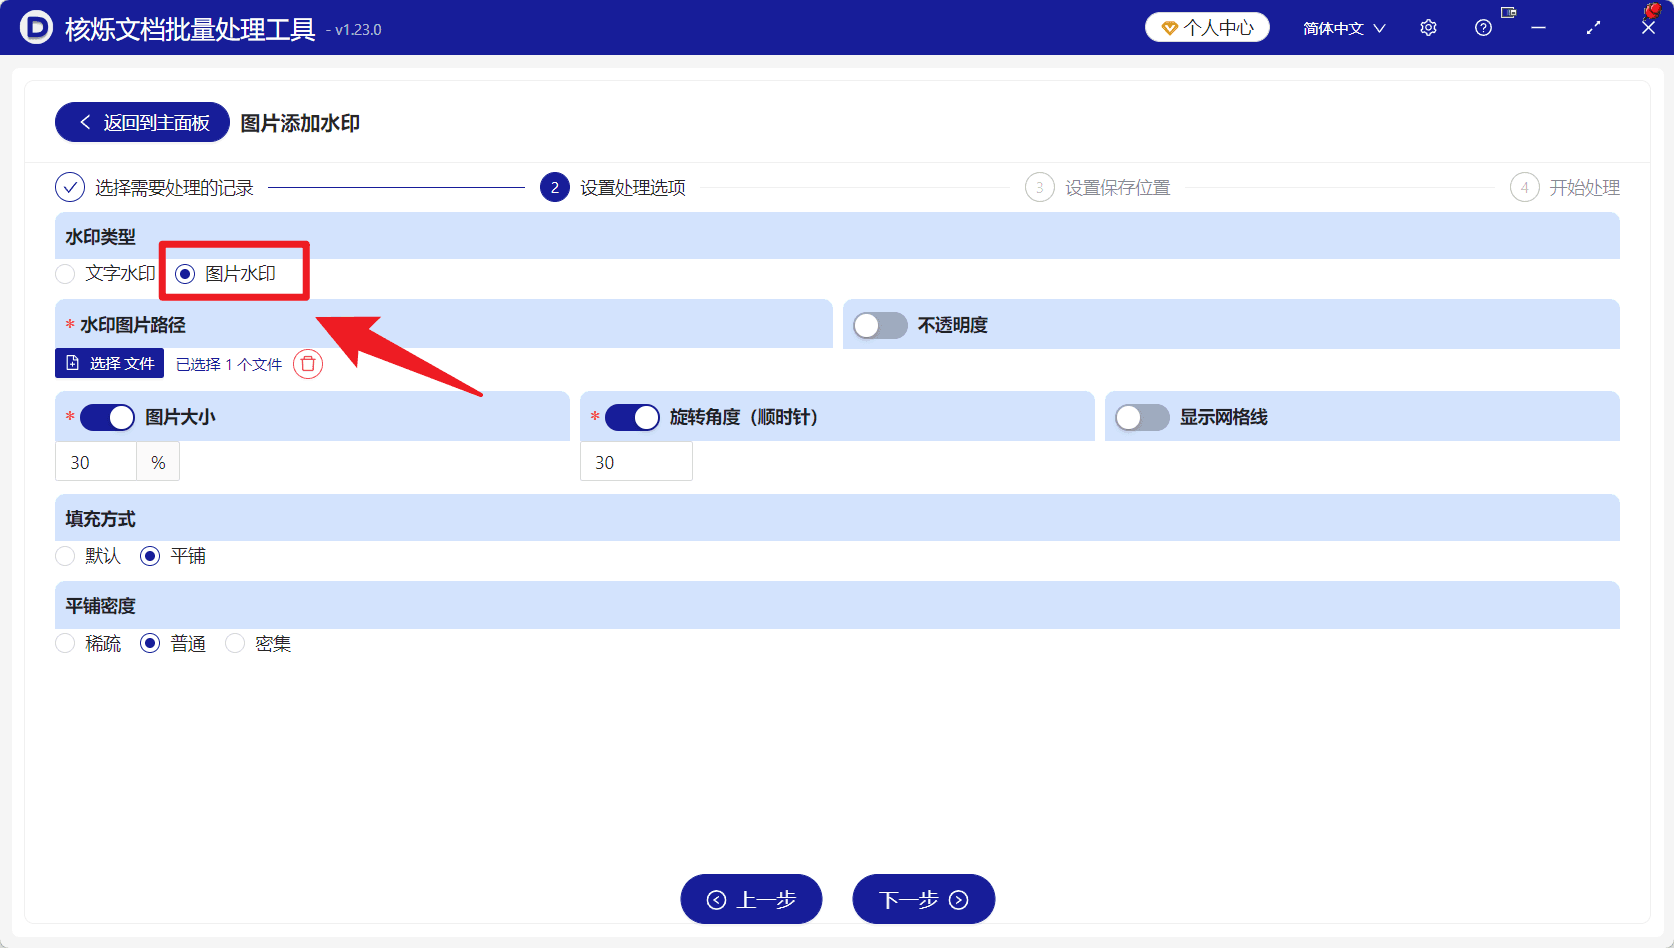The height and width of the screenshot is (948, 1674).
Task: Click step label 开始处理
Action: (1585, 188)
